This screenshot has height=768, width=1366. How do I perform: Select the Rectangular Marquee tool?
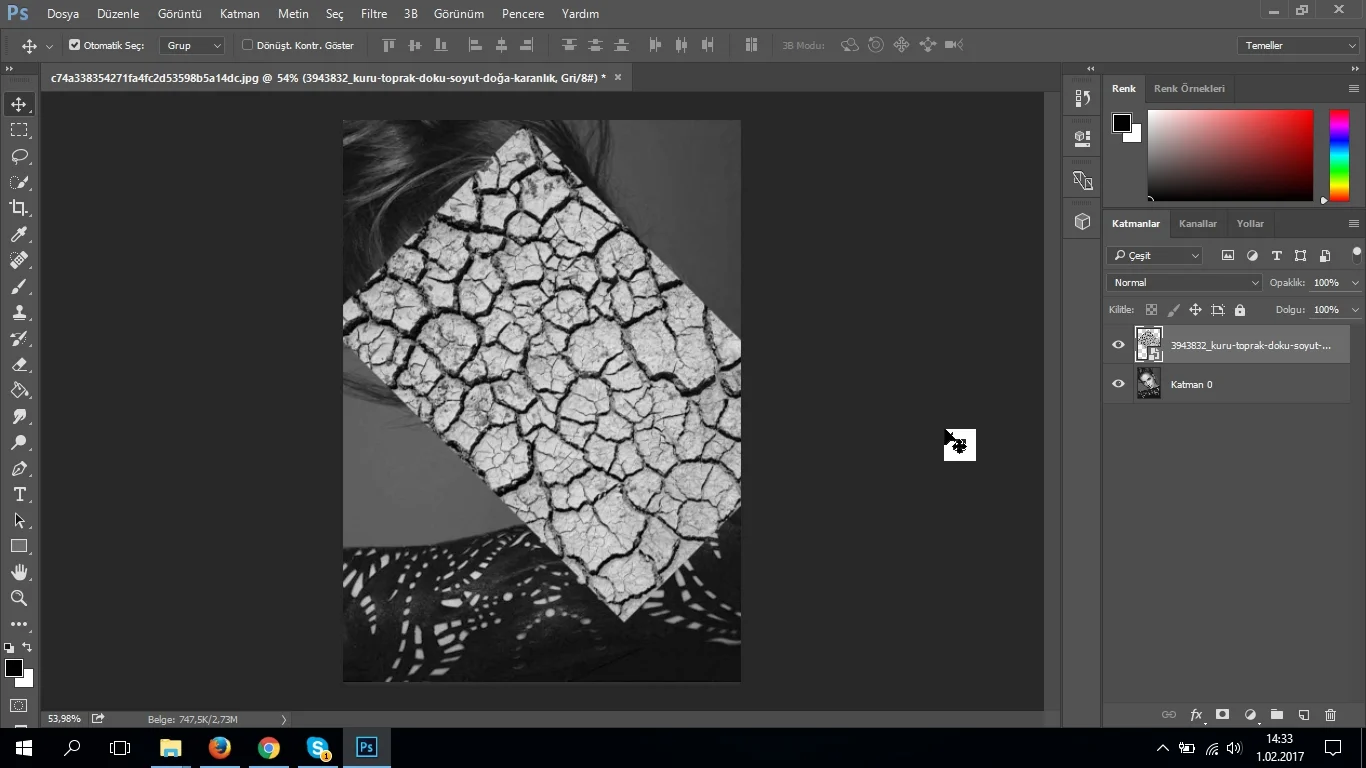tap(19, 130)
